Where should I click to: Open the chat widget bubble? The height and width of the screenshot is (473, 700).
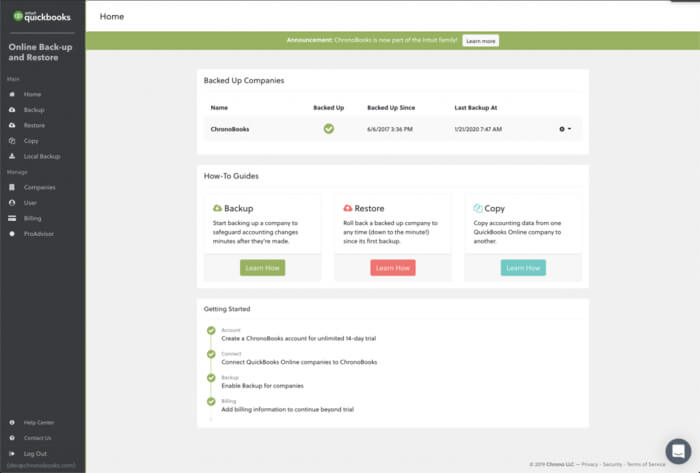[x=678, y=451]
